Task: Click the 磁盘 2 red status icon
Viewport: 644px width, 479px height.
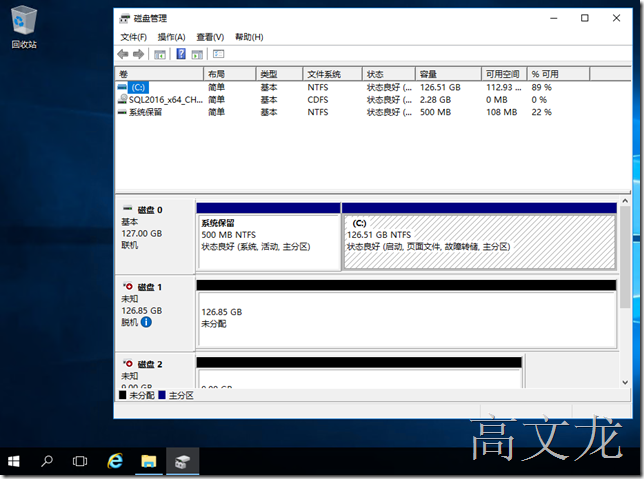Action: [128, 363]
